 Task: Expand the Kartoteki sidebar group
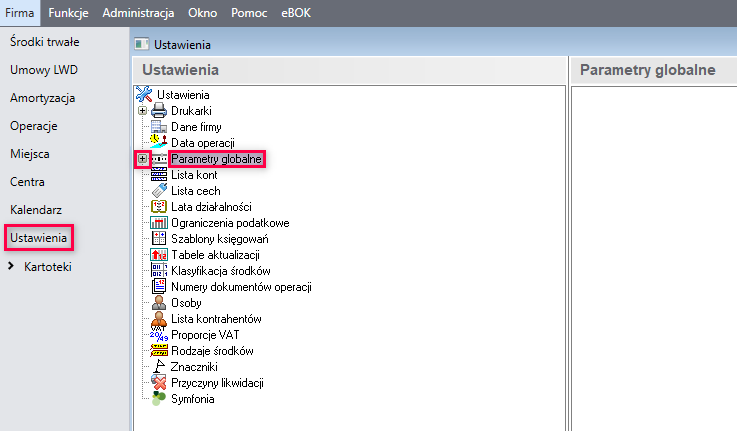tap(11, 266)
